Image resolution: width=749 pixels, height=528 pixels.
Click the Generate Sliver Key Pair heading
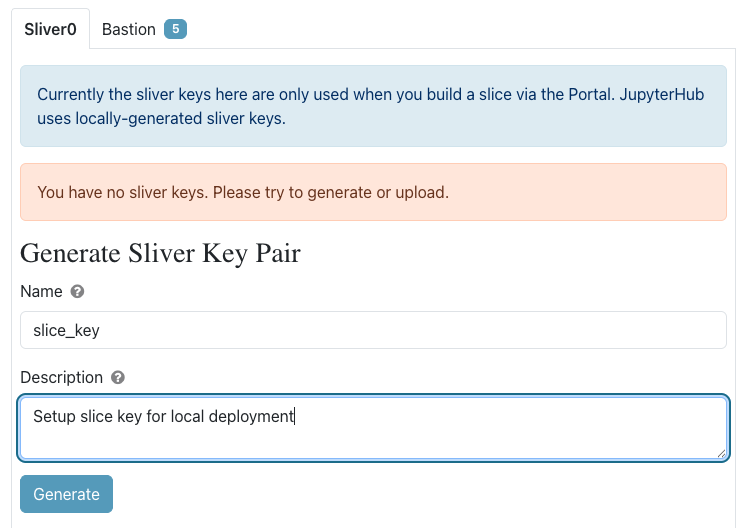tap(160, 253)
